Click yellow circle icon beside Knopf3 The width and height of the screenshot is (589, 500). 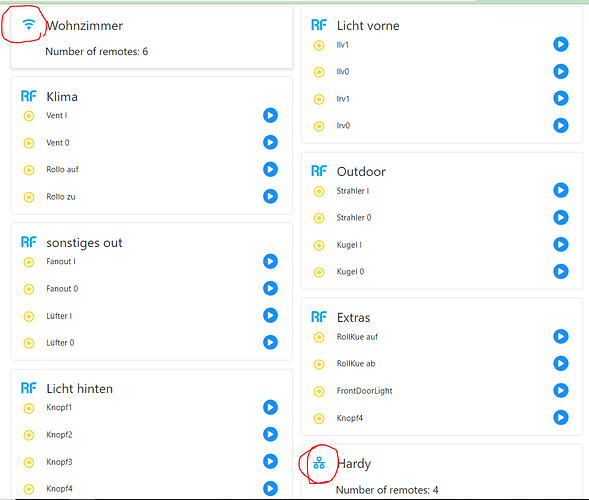pos(29,462)
